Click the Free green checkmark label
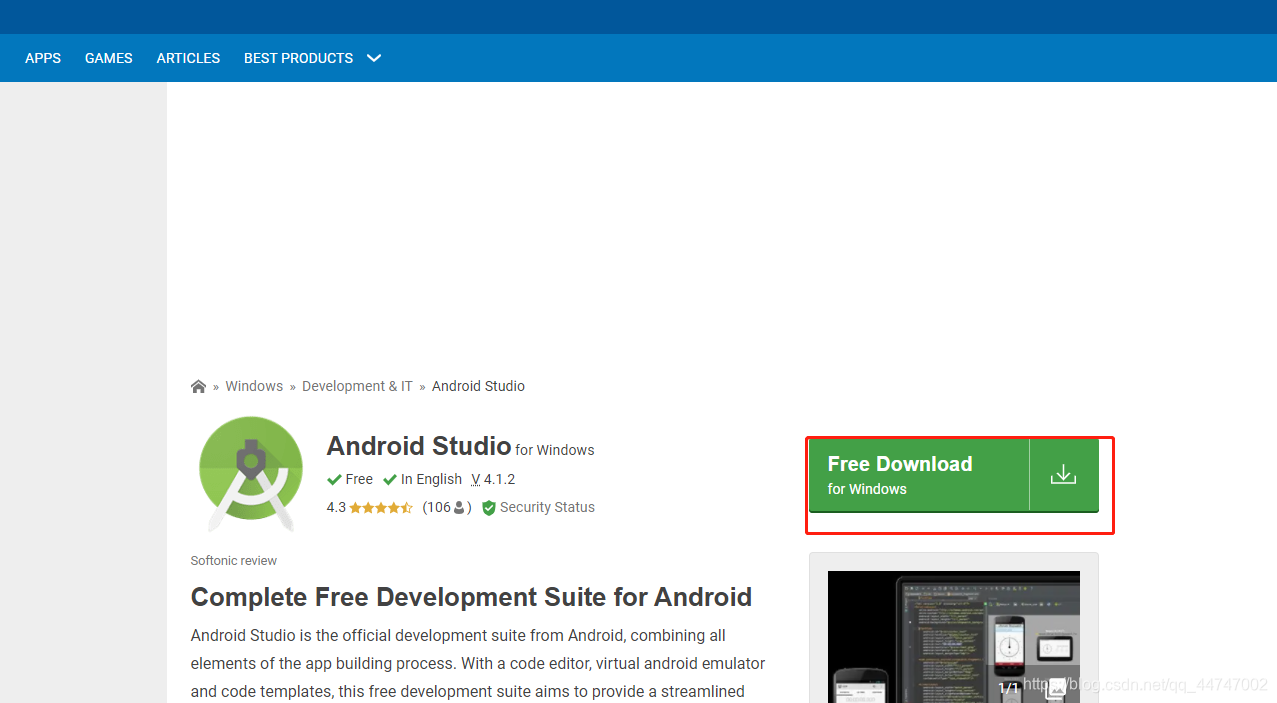The height and width of the screenshot is (703, 1277). click(350, 479)
